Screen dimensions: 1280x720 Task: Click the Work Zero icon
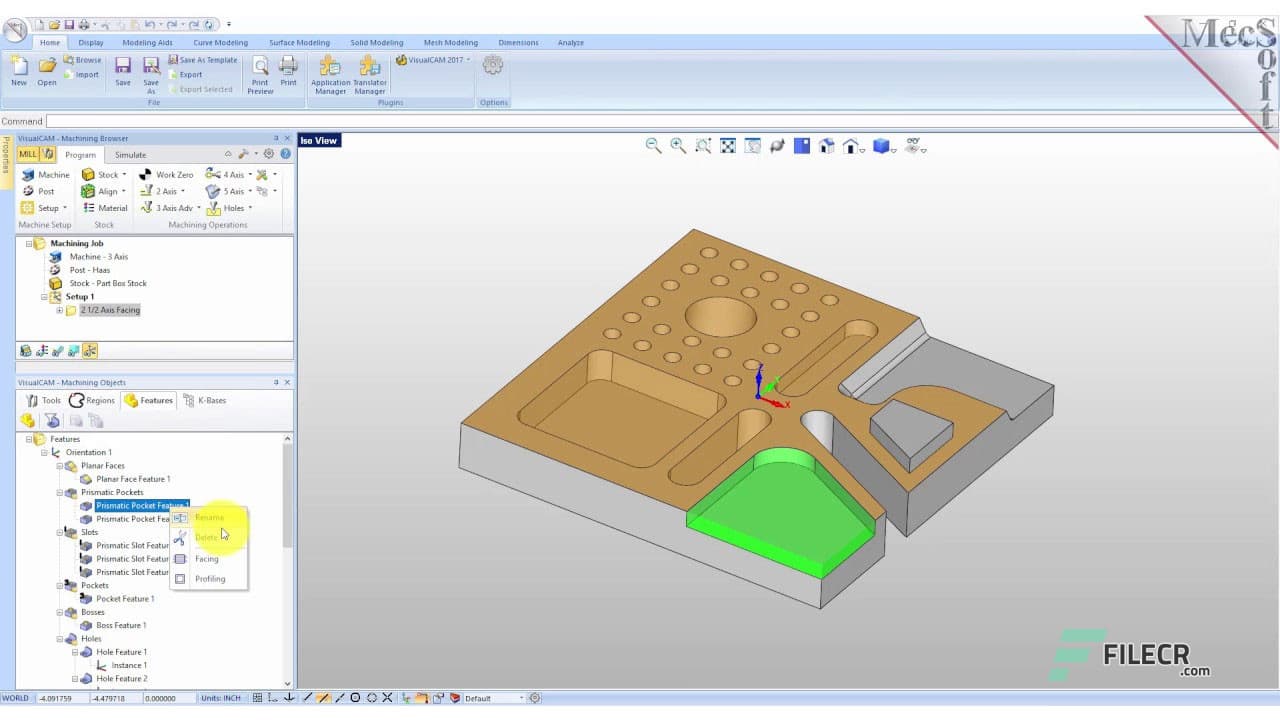[x=147, y=174]
